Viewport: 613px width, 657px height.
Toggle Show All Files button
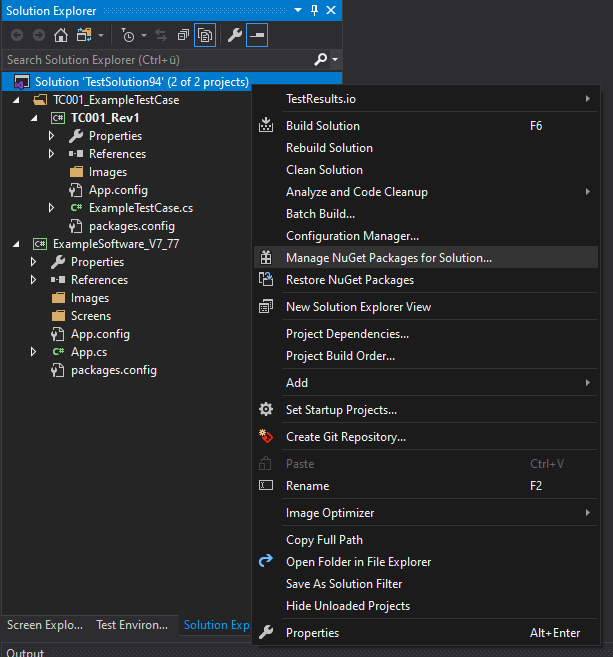(x=205, y=35)
